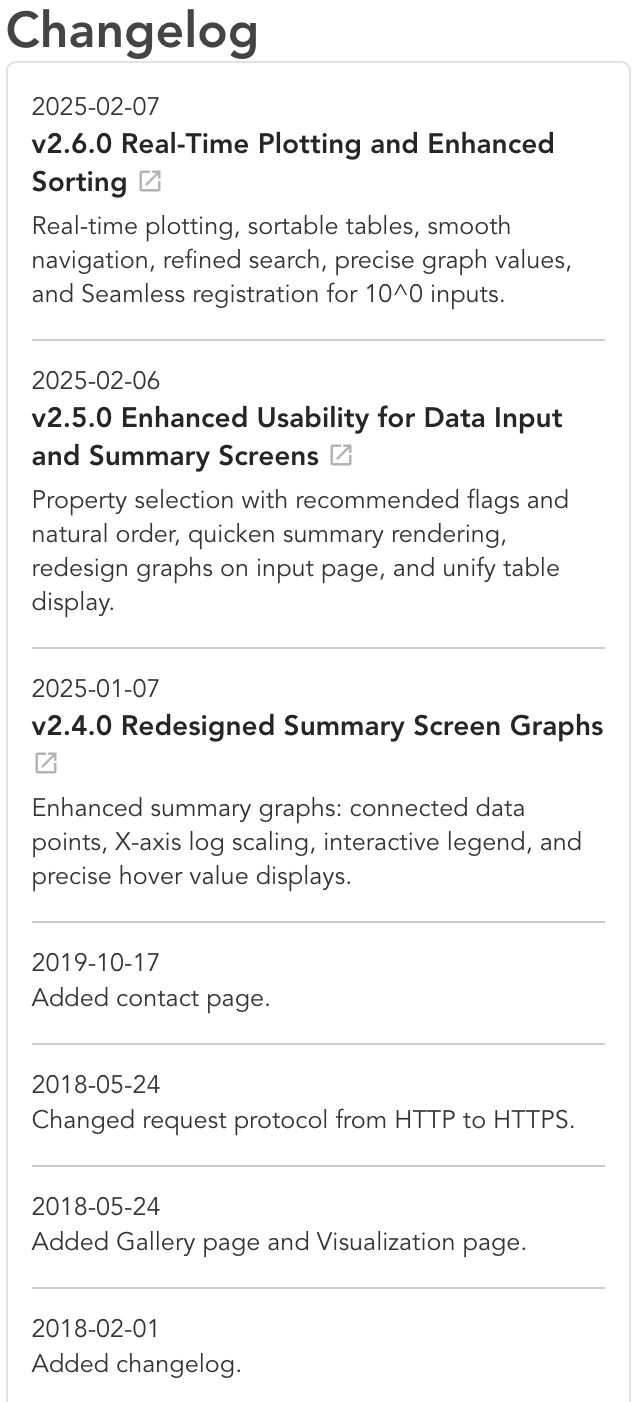This screenshot has width=636, height=1402.
Task: Open the v2.4.0 Redesigned Summary Screen Graphs title
Action: tap(318, 726)
